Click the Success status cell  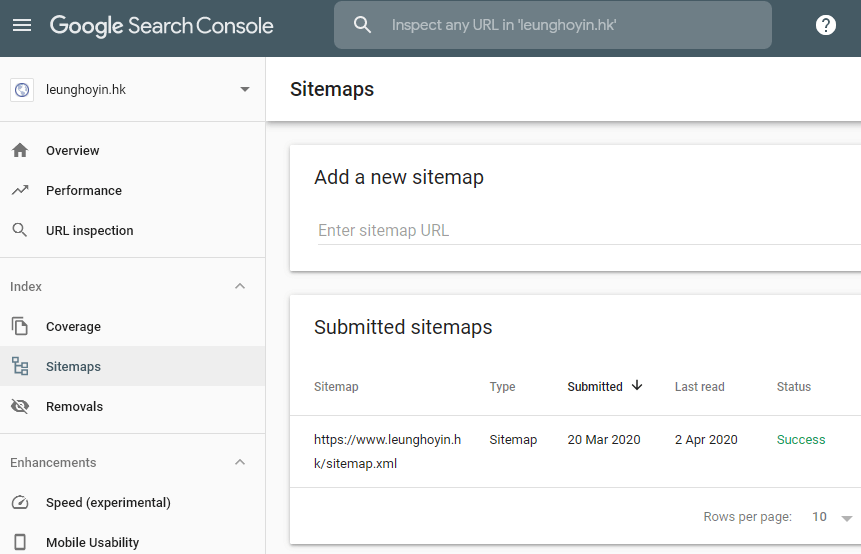tap(801, 440)
